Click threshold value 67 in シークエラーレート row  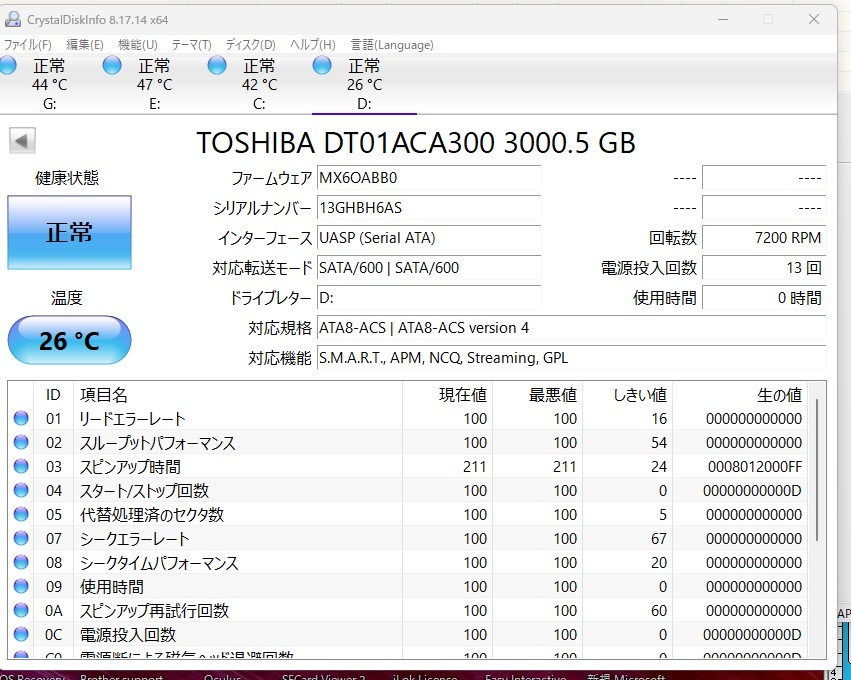[658, 538]
